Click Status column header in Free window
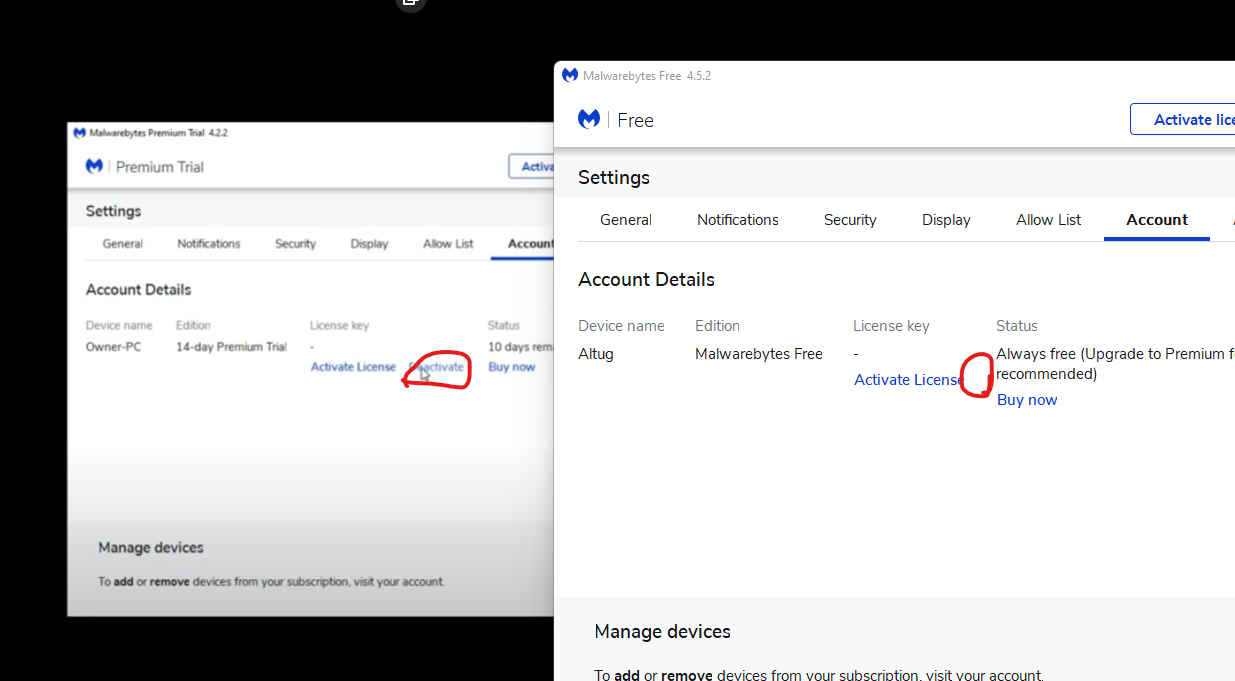Image resolution: width=1235 pixels, height=681 pixels. click(1017, 325)
